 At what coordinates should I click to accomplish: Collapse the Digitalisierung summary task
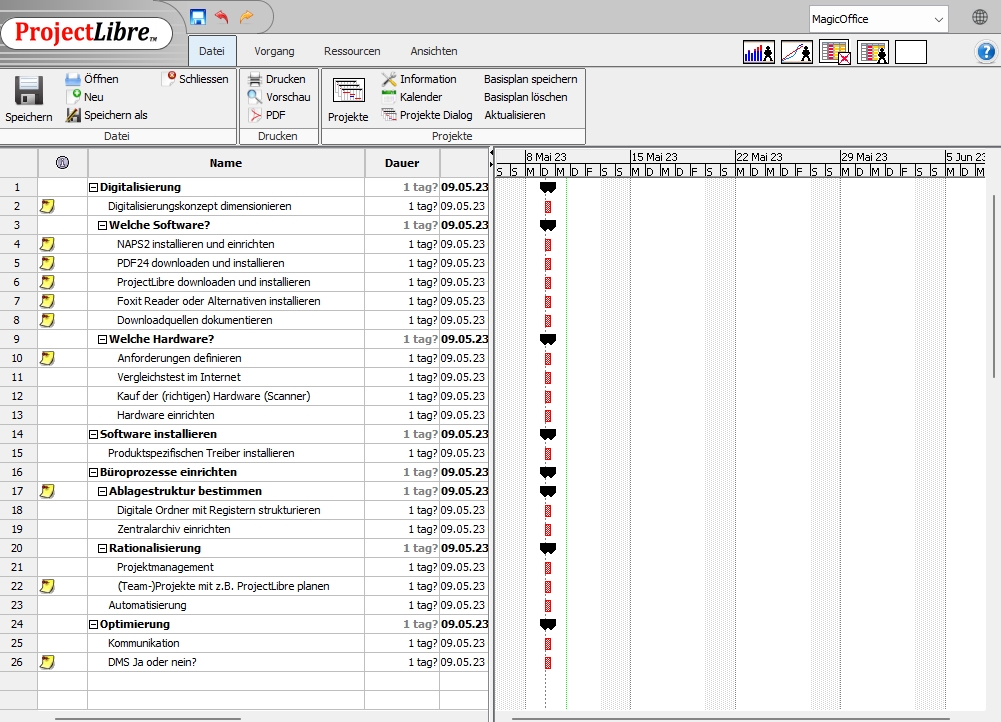click(x=94, y=187)
